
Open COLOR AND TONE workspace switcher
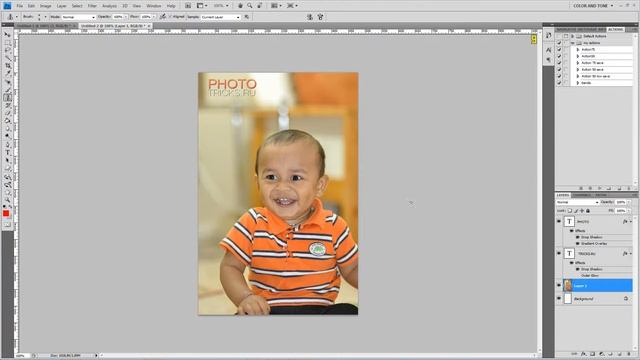click(593, 6)
